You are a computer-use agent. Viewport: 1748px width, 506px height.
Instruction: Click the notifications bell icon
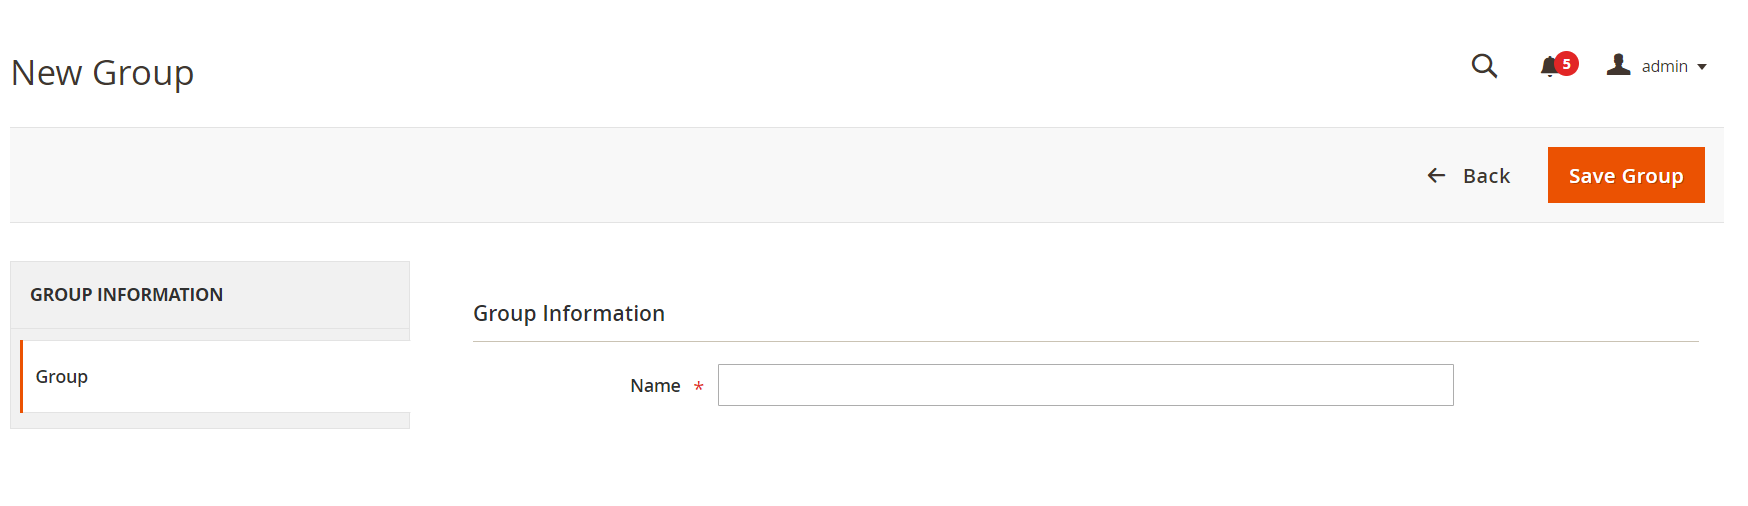[1549, 67]
